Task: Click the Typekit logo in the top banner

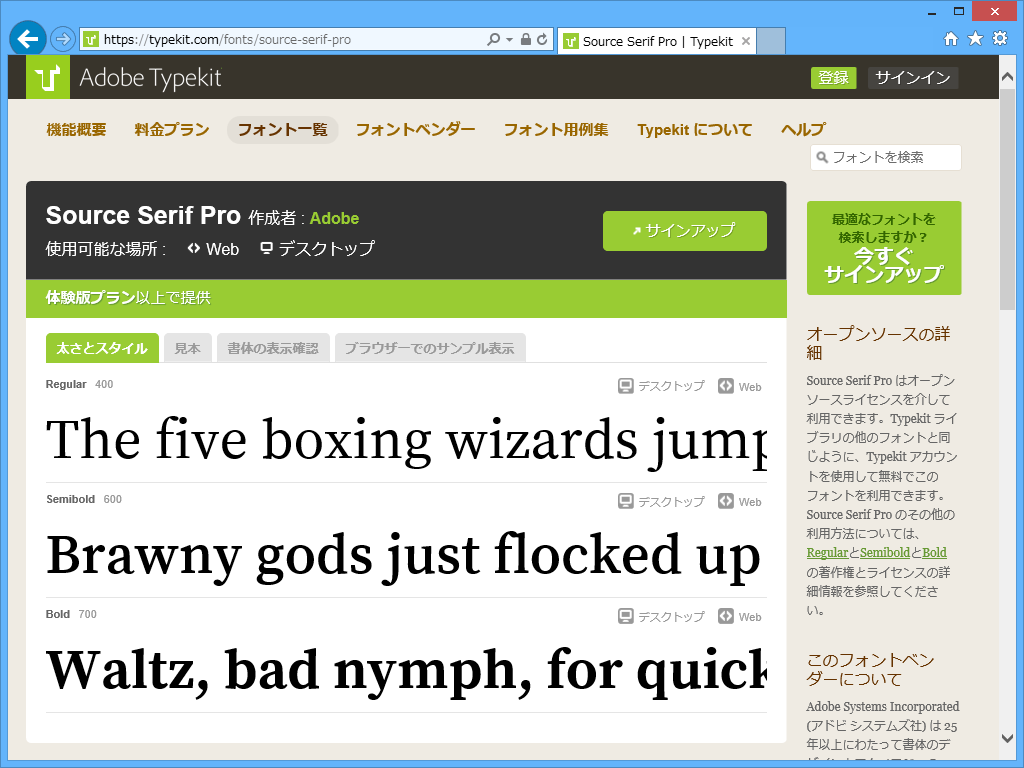Action: tap(48, 77)
